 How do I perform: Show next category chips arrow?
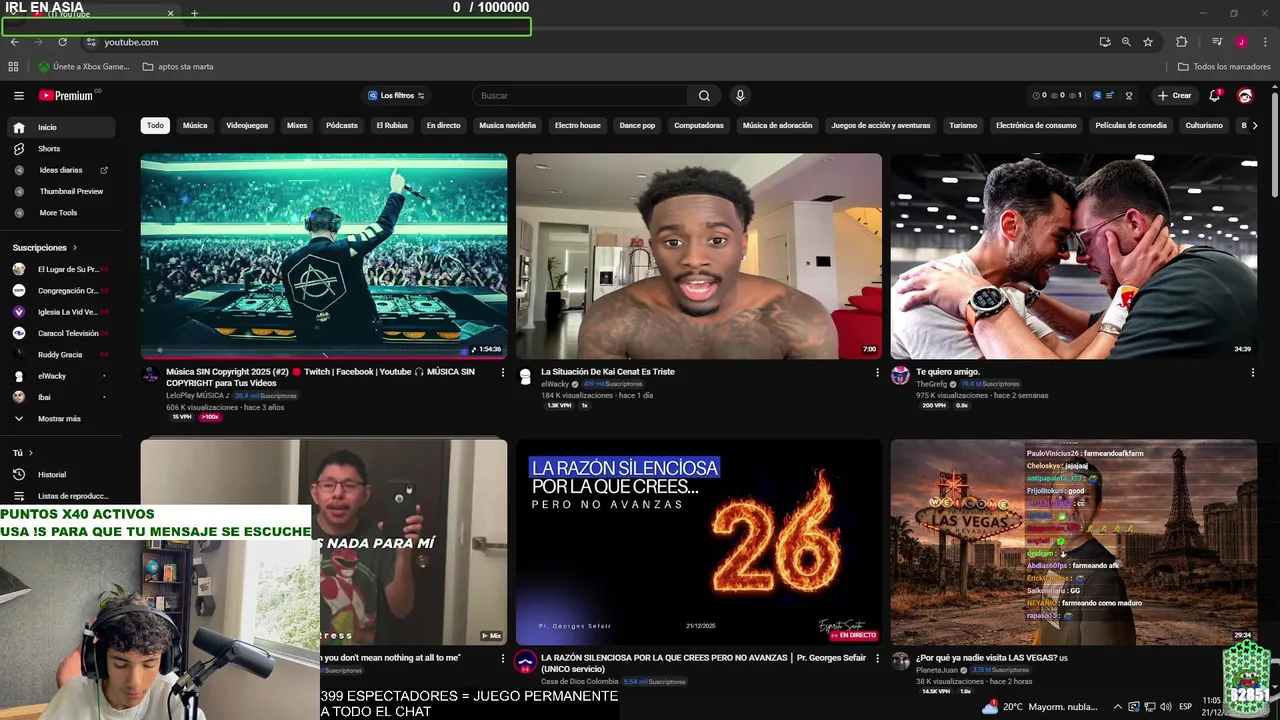[x=1255, y=126]
